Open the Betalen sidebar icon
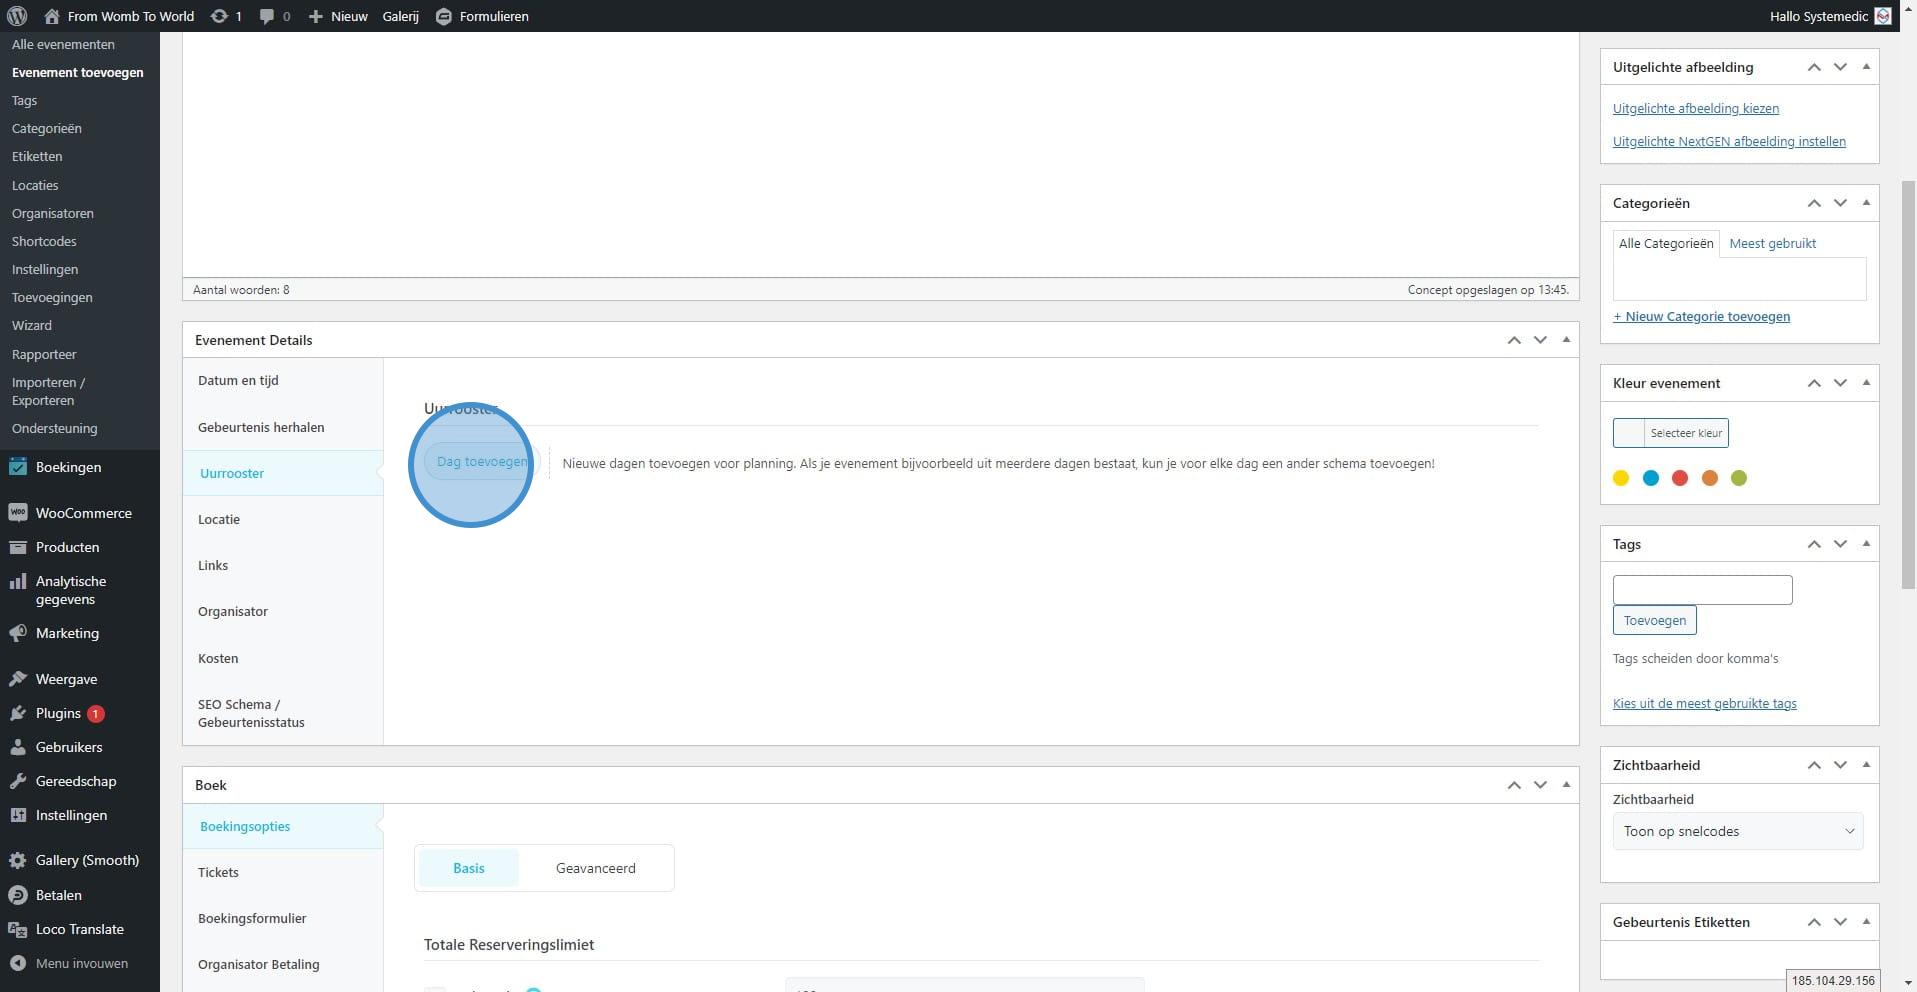 pyautogui.click(x=17, y=895)
